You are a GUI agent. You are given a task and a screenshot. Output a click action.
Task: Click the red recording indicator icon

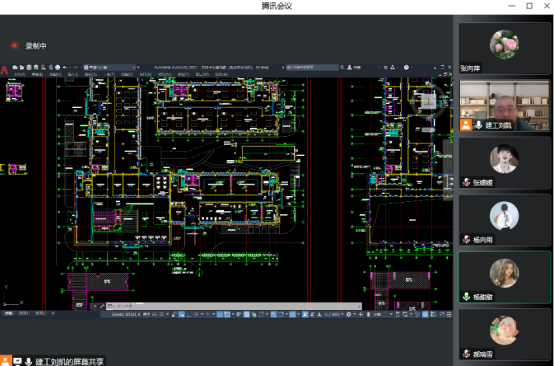[14, 46]
